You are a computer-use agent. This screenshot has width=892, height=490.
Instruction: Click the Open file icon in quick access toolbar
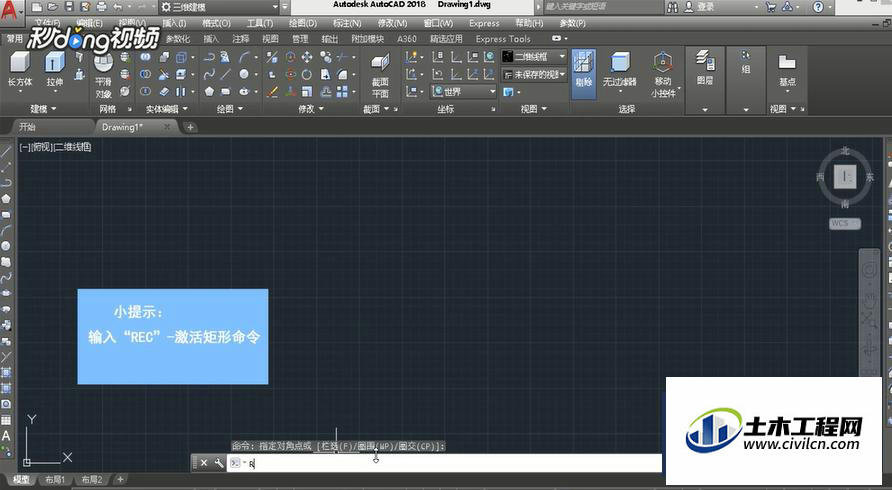53,7
